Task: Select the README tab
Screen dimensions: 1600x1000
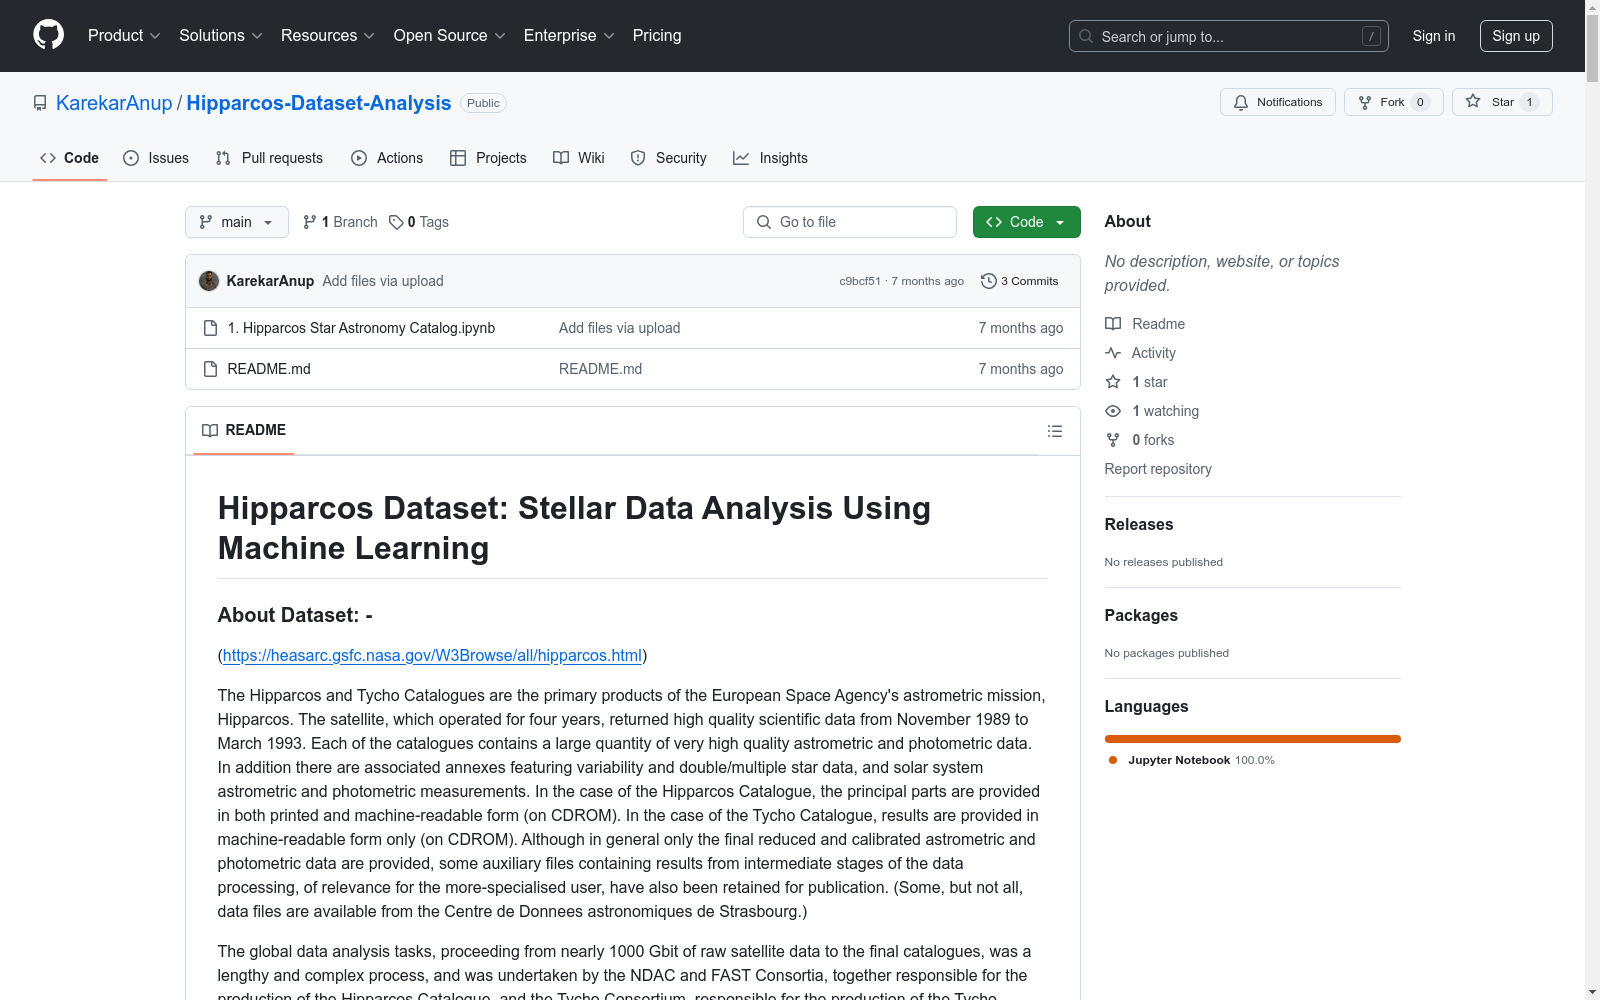Action: click(244, 430)
